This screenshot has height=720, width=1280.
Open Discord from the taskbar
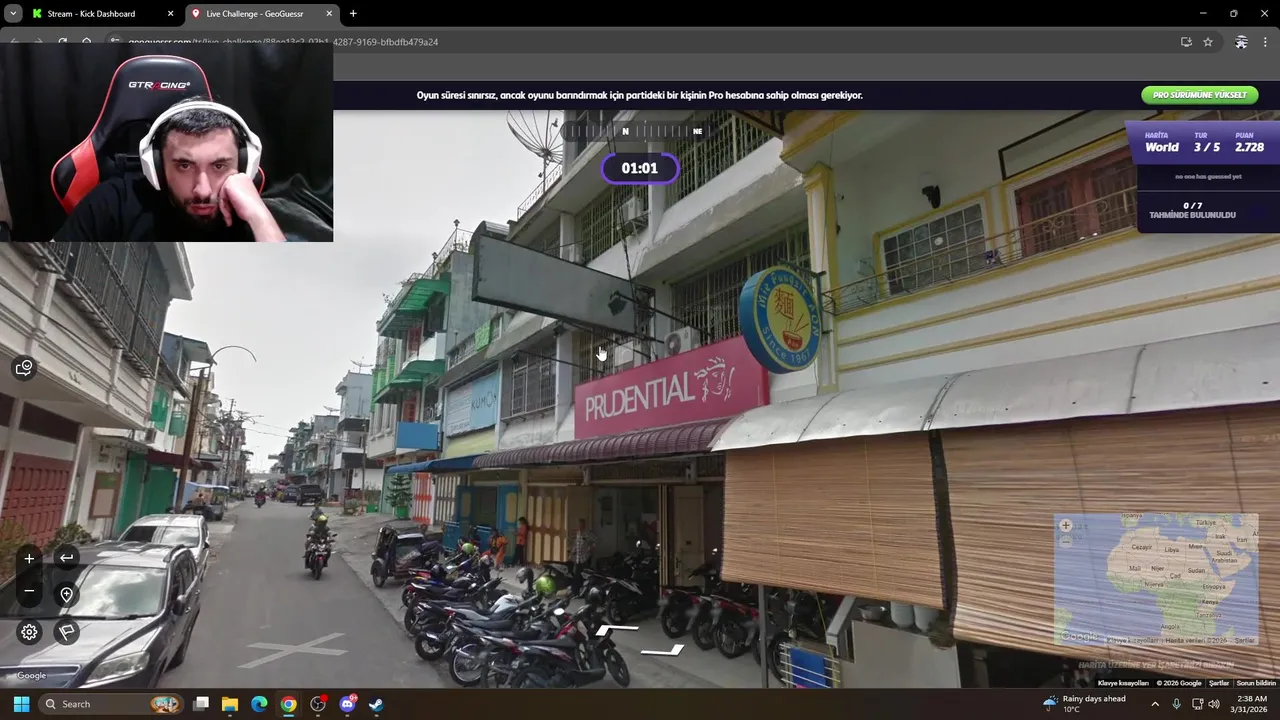pyautogui.click(x=347, y=704)
